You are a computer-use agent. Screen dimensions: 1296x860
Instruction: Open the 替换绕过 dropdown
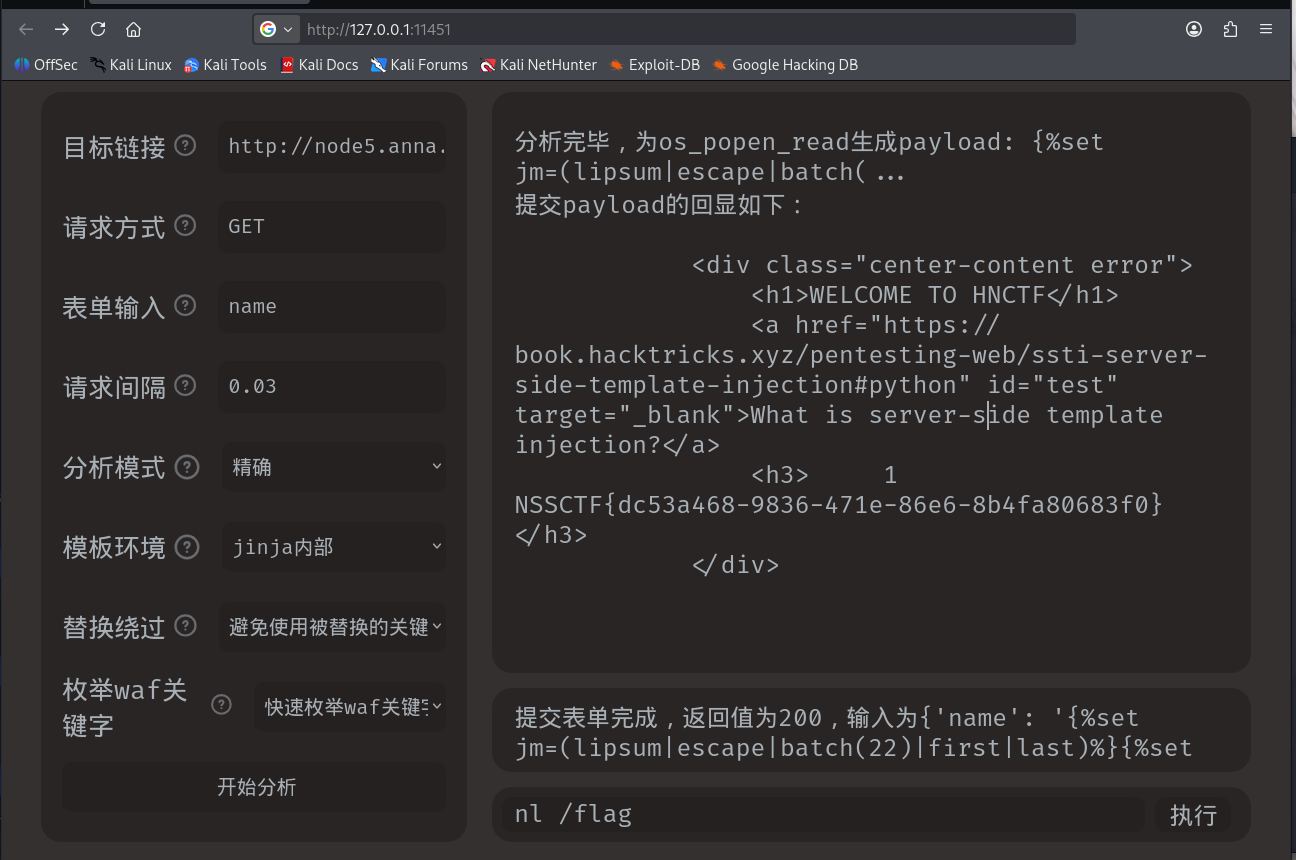pyautogui.click(x=333, y=627)
